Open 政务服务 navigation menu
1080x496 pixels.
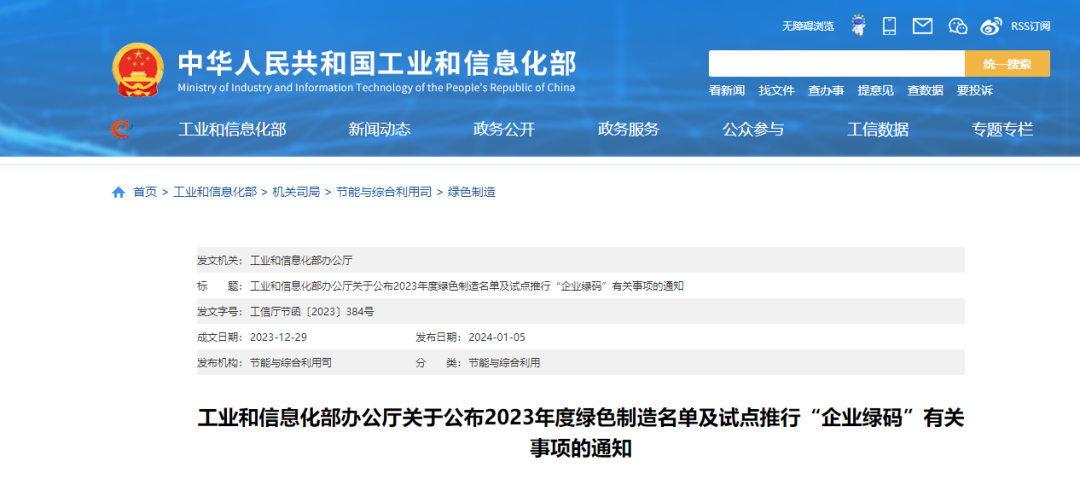629,129
